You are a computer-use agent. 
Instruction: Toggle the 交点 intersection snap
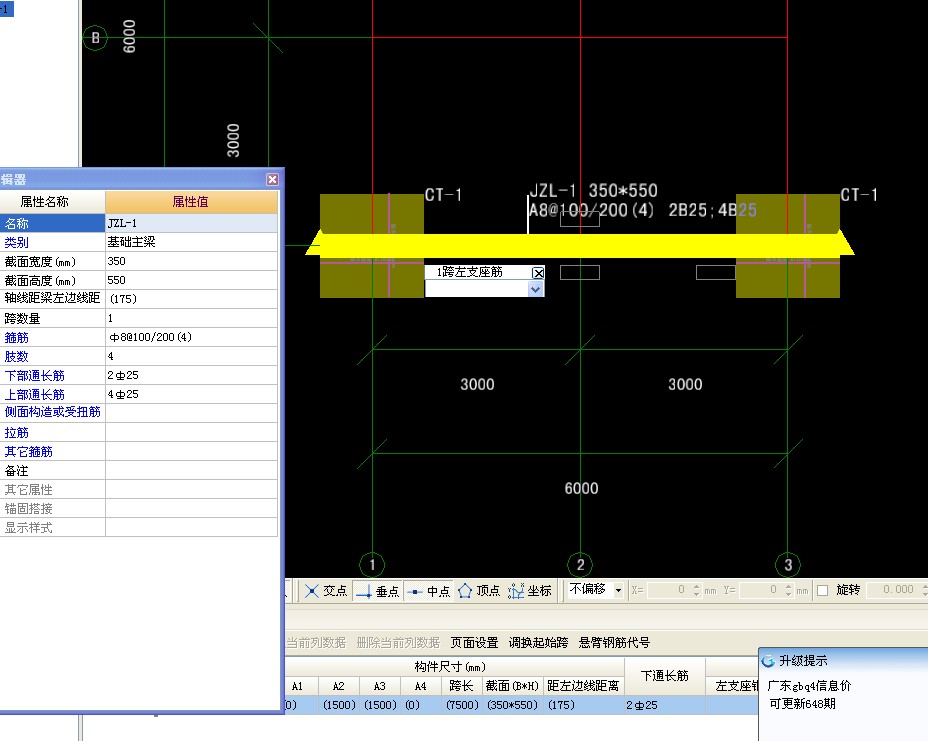pos(326,591)
